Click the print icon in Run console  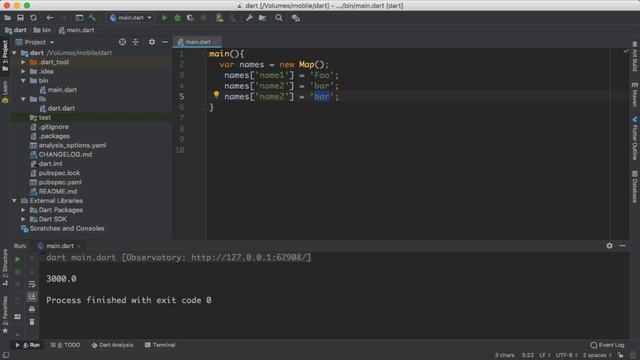pos(32,309)
